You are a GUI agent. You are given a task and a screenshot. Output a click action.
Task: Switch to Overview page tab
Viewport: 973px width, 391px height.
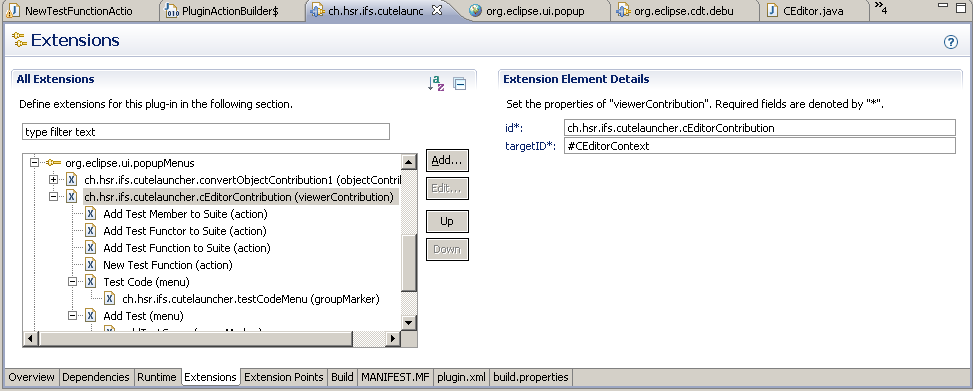(x=32, y=377)
